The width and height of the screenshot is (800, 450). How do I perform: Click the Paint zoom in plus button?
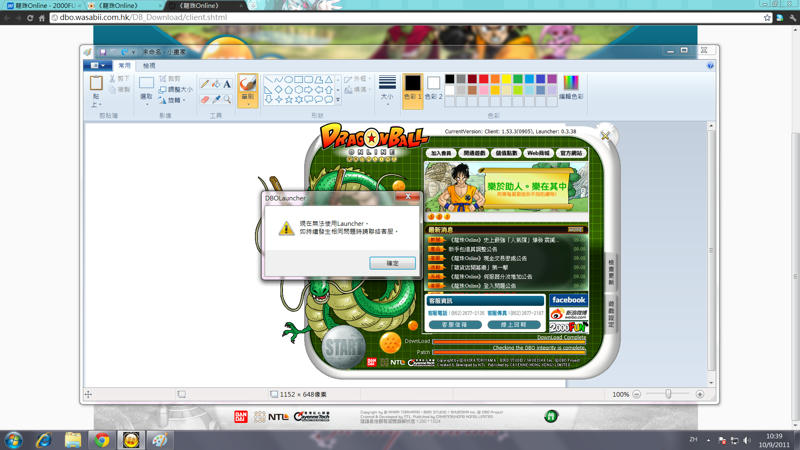pos(700,394)
